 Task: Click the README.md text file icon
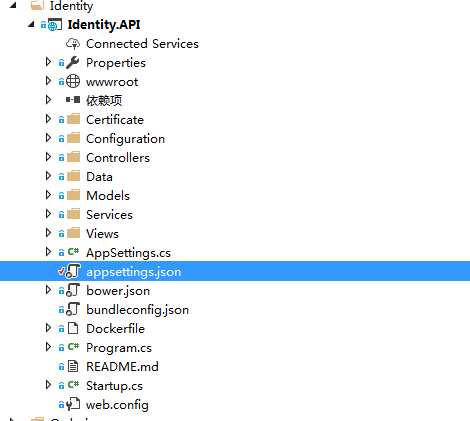73,367
